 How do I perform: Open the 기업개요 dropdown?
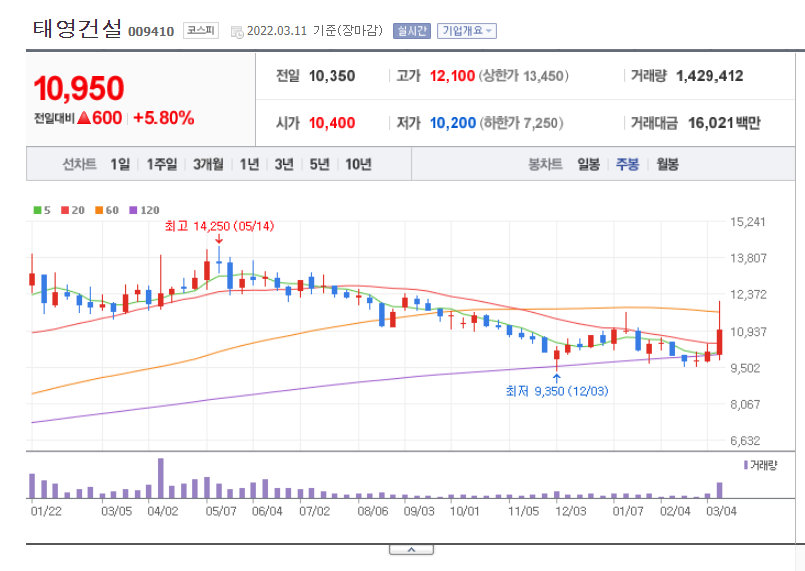(467, 31)
